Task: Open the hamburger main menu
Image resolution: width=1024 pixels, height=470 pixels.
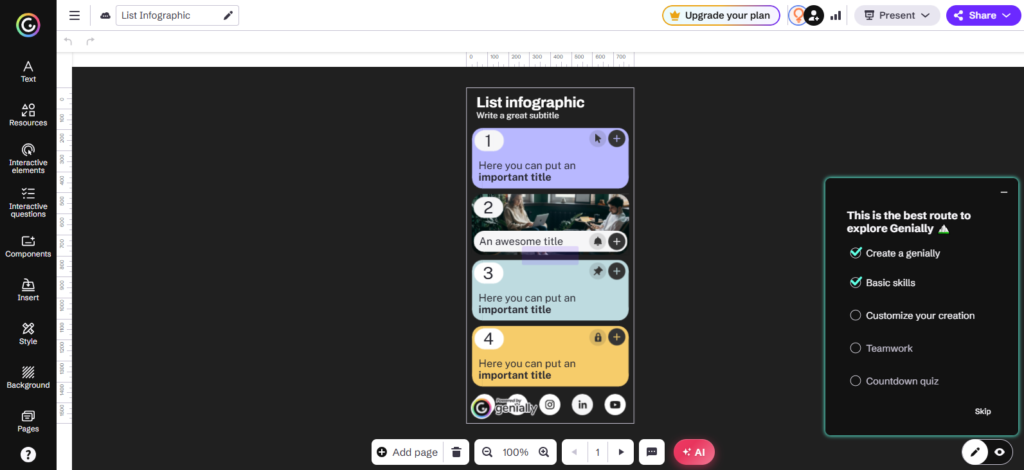Action: [74, 16]
